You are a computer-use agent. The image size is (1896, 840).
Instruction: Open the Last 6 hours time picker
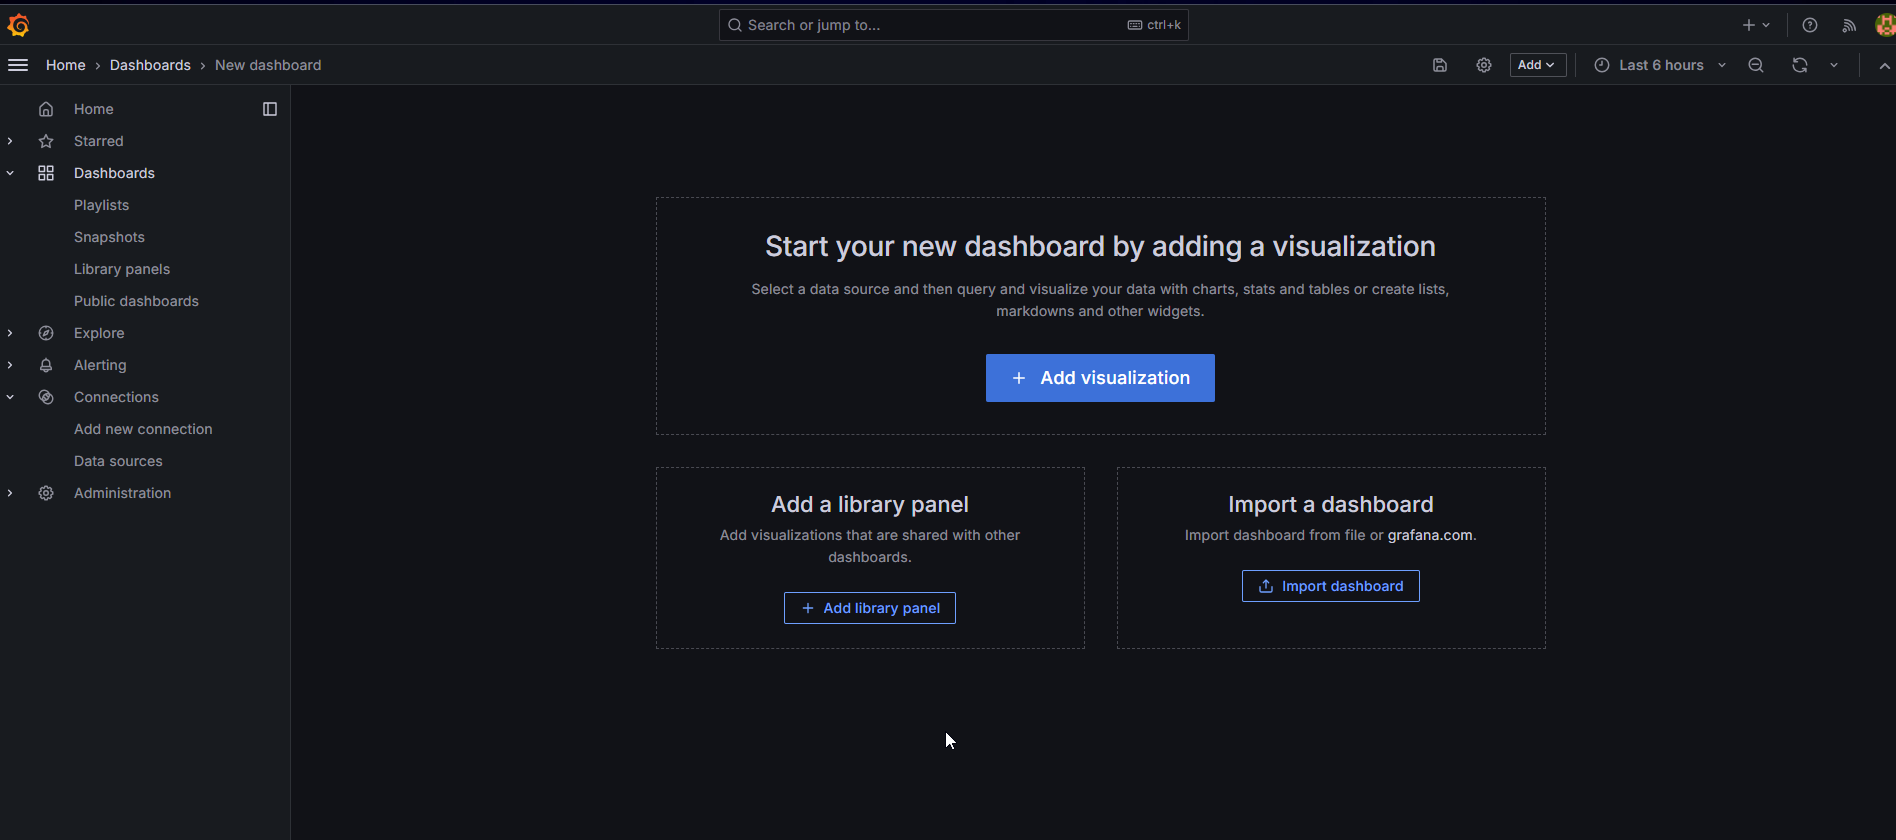1660,65
